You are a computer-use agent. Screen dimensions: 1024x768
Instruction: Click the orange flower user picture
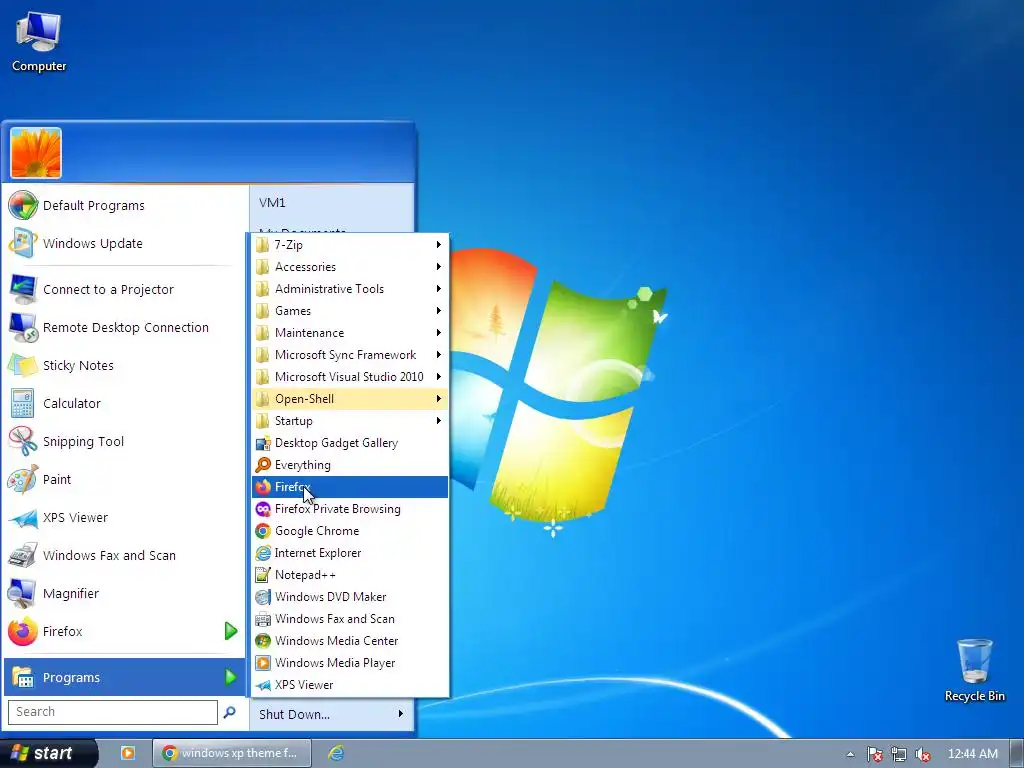tap(36, 153)
